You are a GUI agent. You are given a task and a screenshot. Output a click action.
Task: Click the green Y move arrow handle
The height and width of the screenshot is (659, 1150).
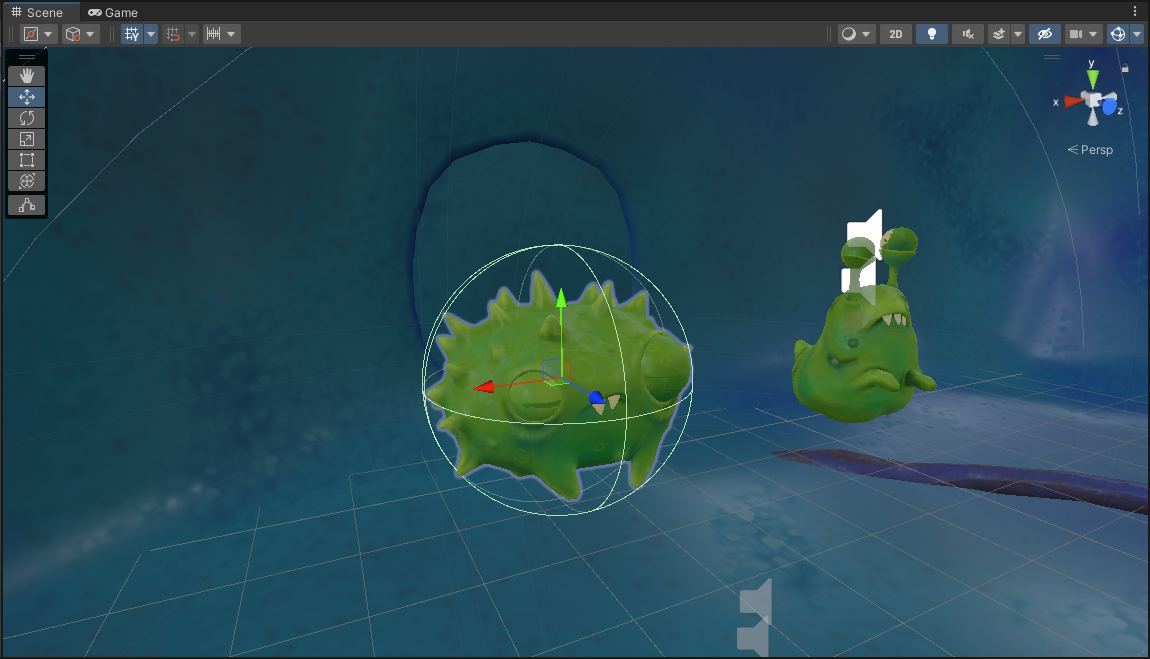coord(561,297)
